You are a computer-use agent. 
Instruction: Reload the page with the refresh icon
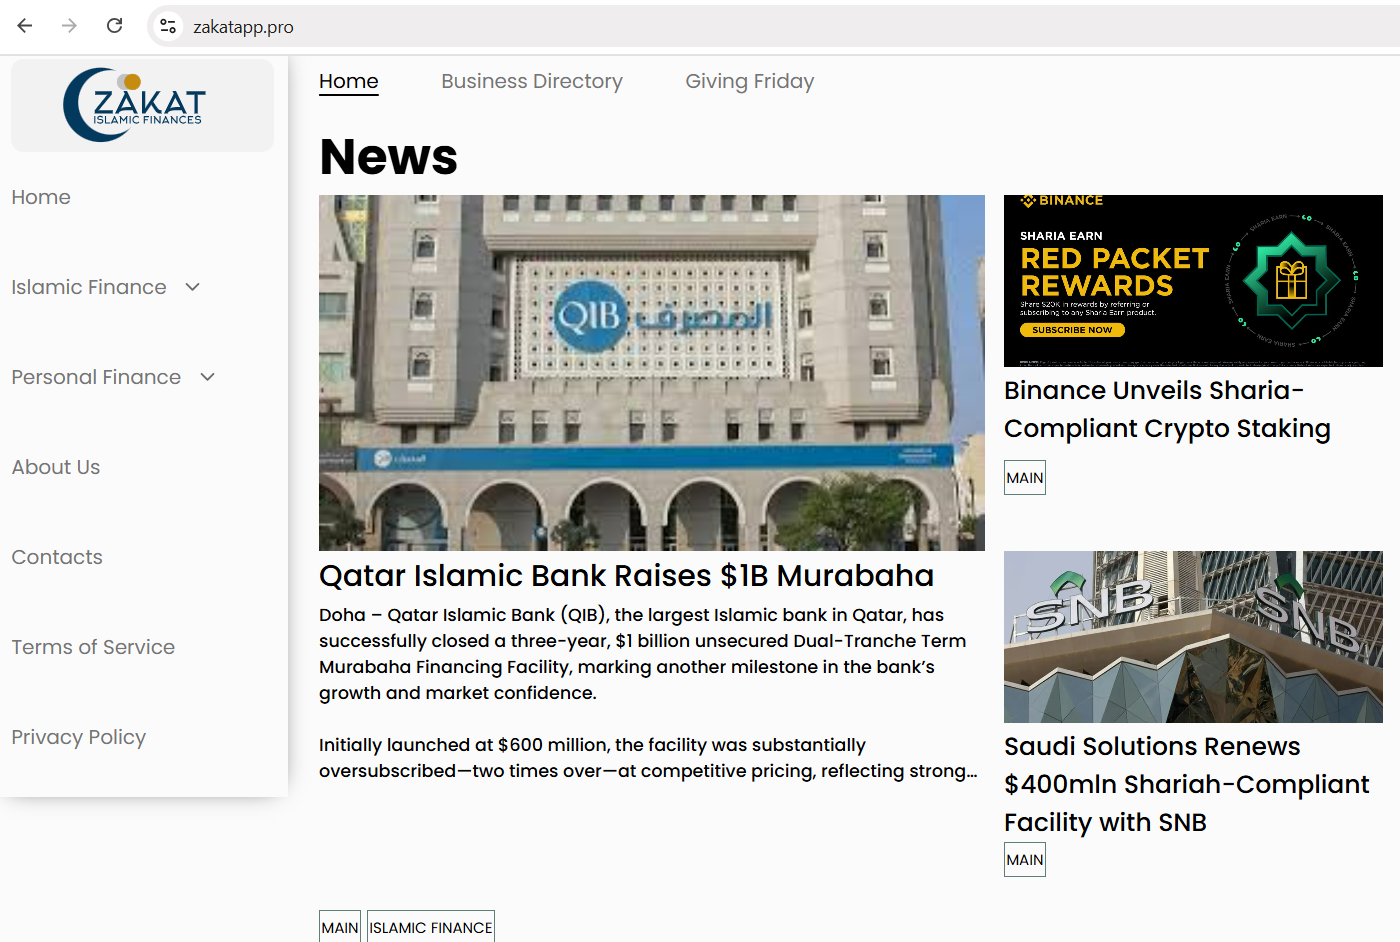pyautogui.click(x=115, y=26)
